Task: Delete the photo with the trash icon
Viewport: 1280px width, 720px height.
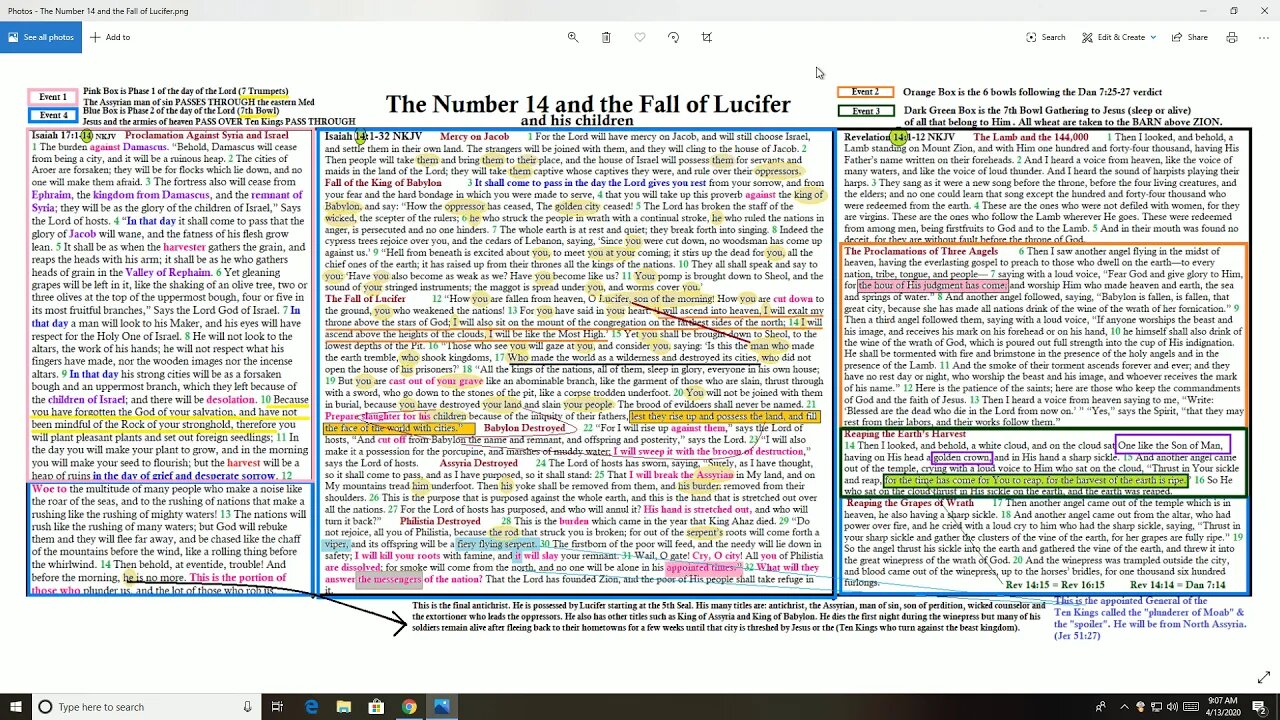Action: [x=606, y=37]
